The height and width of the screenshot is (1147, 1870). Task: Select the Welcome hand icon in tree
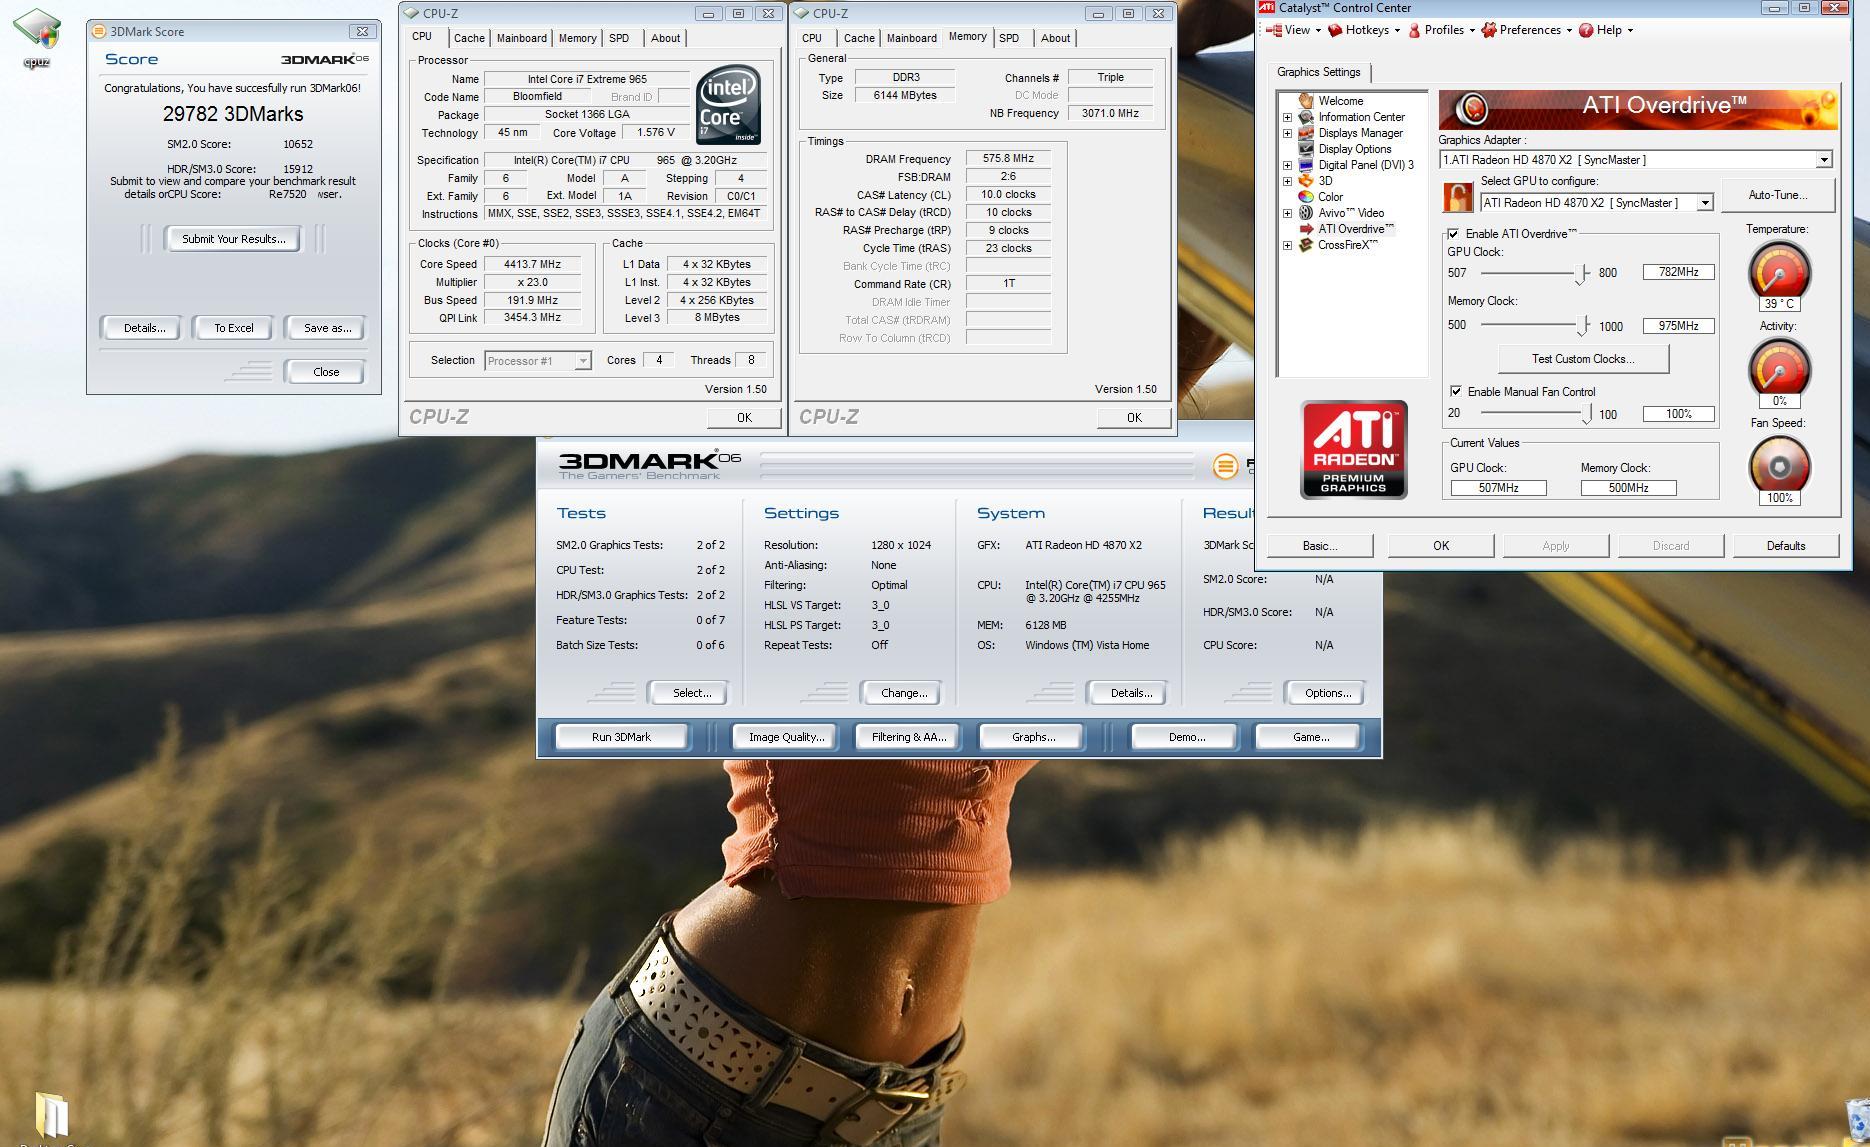click(1306, 101)
